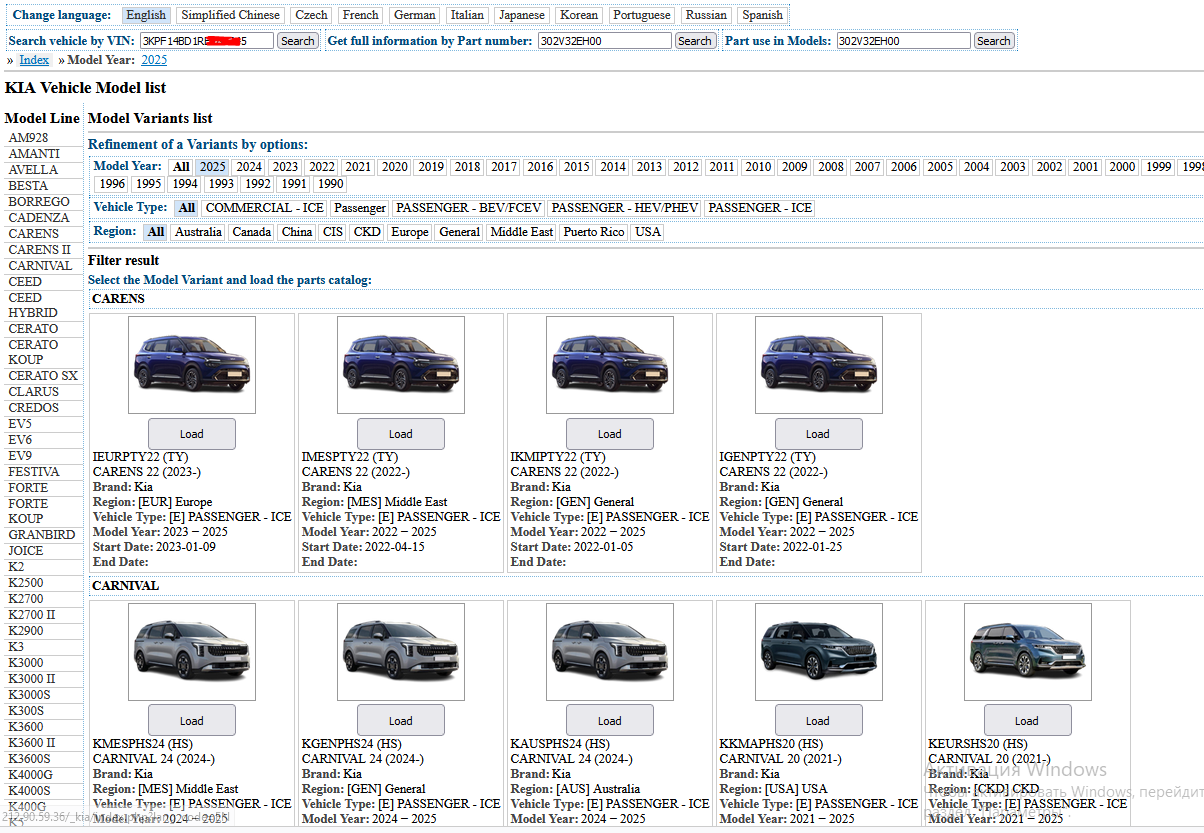The width and height of the screenshot is (1204, 833).
Task: Filter Region to Europe
Action: tap(410, 232)
